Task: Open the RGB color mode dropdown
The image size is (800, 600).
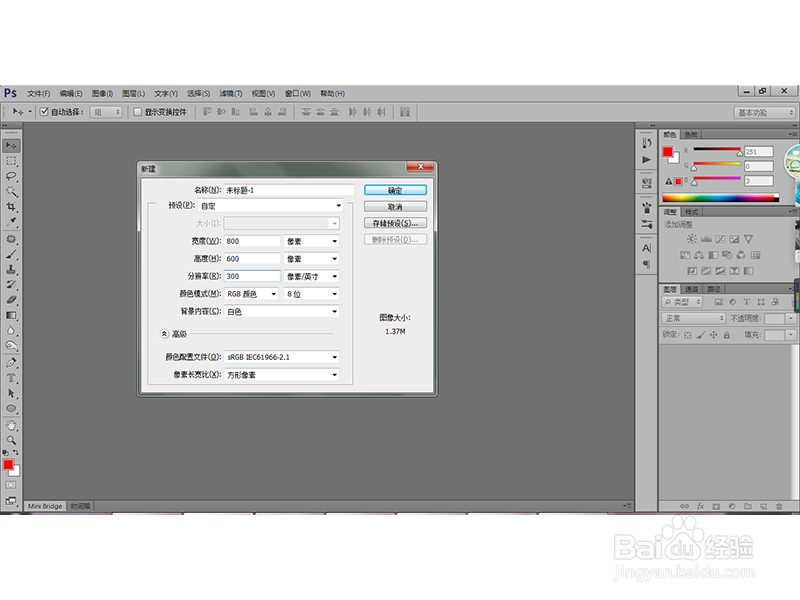Action: coord(252,294)
